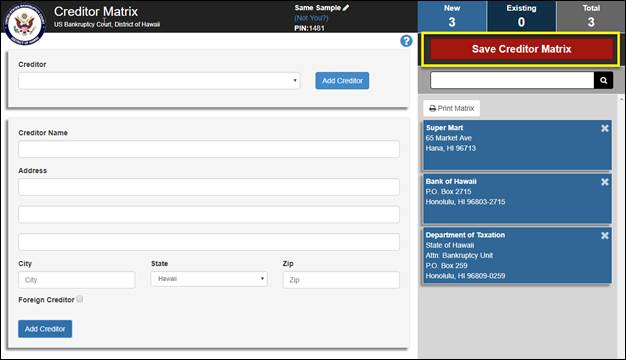This screenshot has width=626, height=360.
Task: Click the Zip input field
Action: [341, 280]
